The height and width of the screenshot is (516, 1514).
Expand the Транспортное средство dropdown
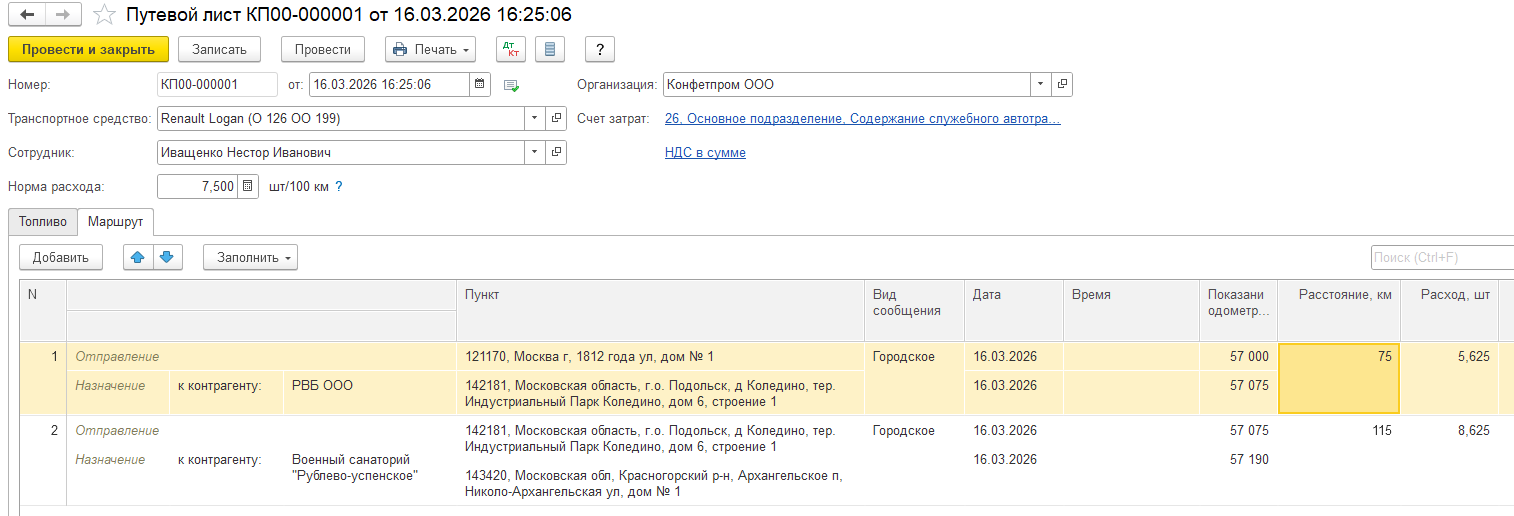(535, 119)
